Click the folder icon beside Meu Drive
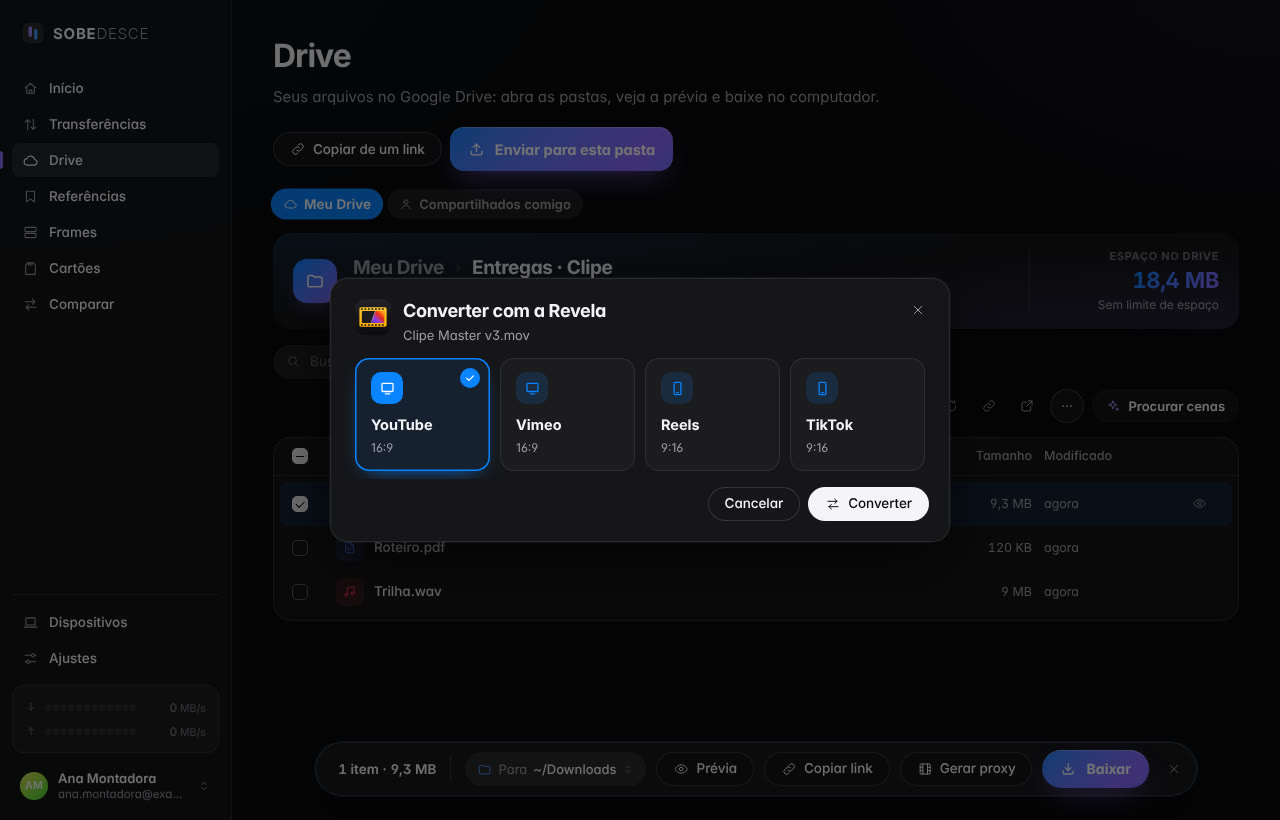This screenshot has height=820, width=1280. (x=315, y=281)
